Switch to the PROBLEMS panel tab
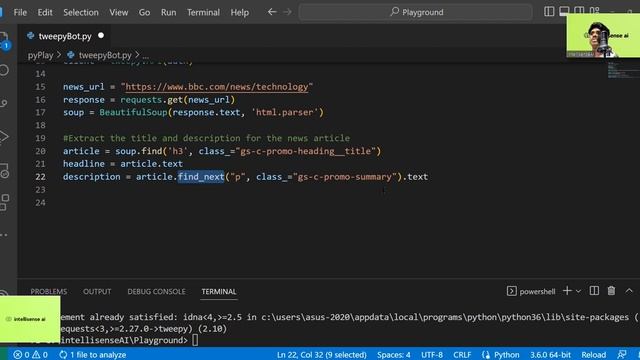 [x=49, y=291]
